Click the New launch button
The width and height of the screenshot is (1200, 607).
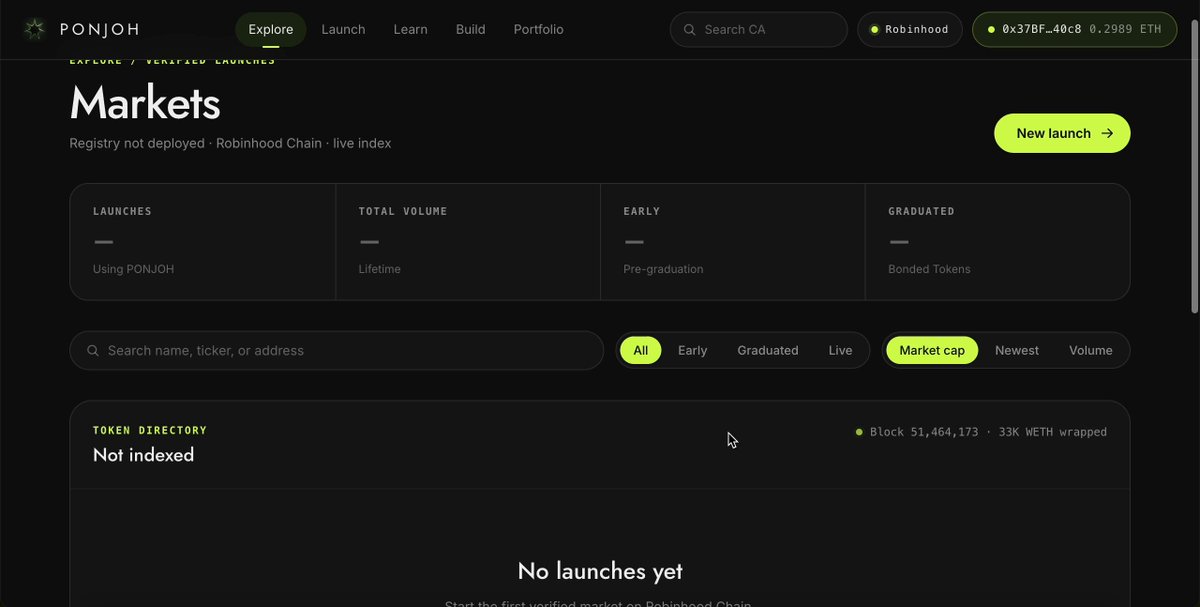pos(1062,133)
